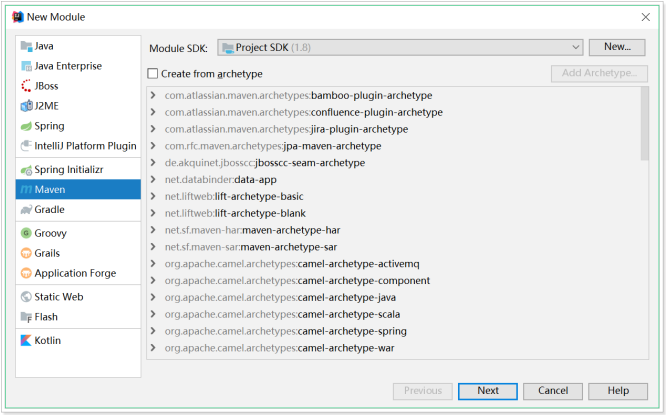The height and width of the screenshot is (416, 667).
Task: Choose the Kotlin module type icon
Action: pyautogui.click(x=26, y=340)
